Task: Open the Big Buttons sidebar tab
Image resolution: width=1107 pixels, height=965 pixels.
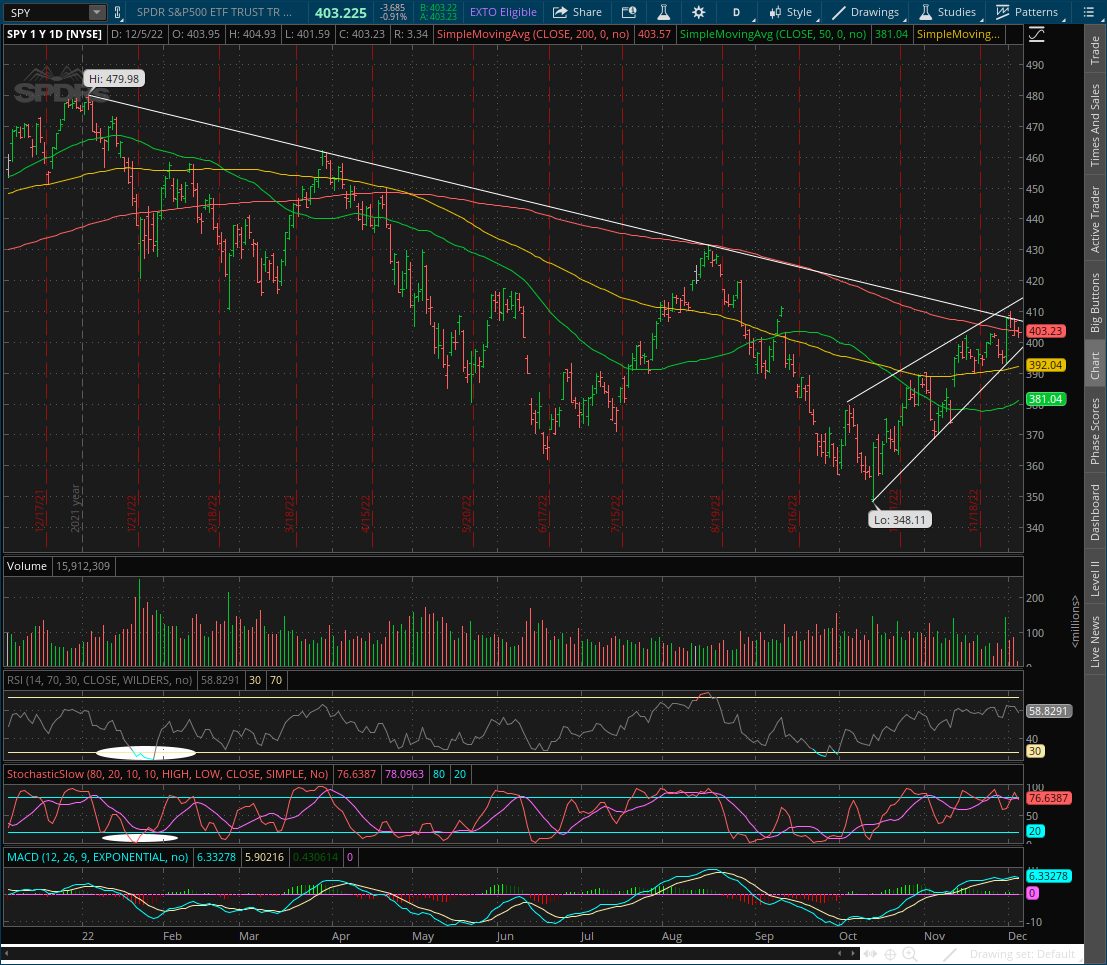Action: pos(1095,302)
